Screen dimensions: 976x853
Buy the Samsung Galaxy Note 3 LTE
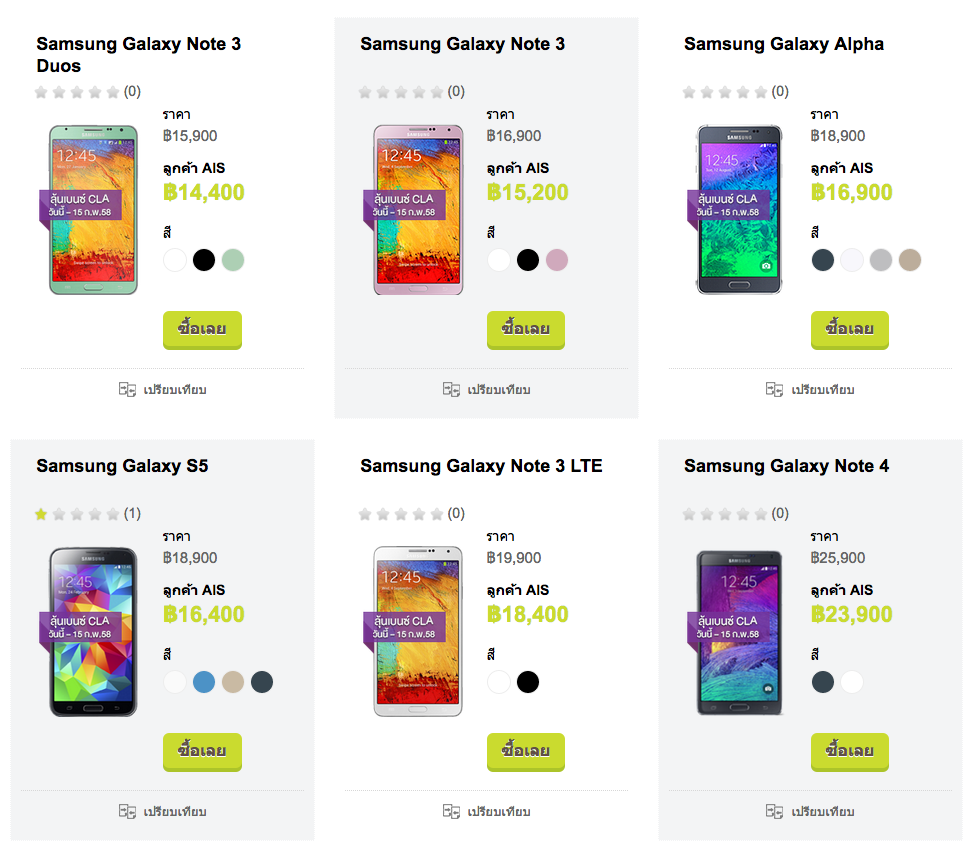(x=526, y=751)
